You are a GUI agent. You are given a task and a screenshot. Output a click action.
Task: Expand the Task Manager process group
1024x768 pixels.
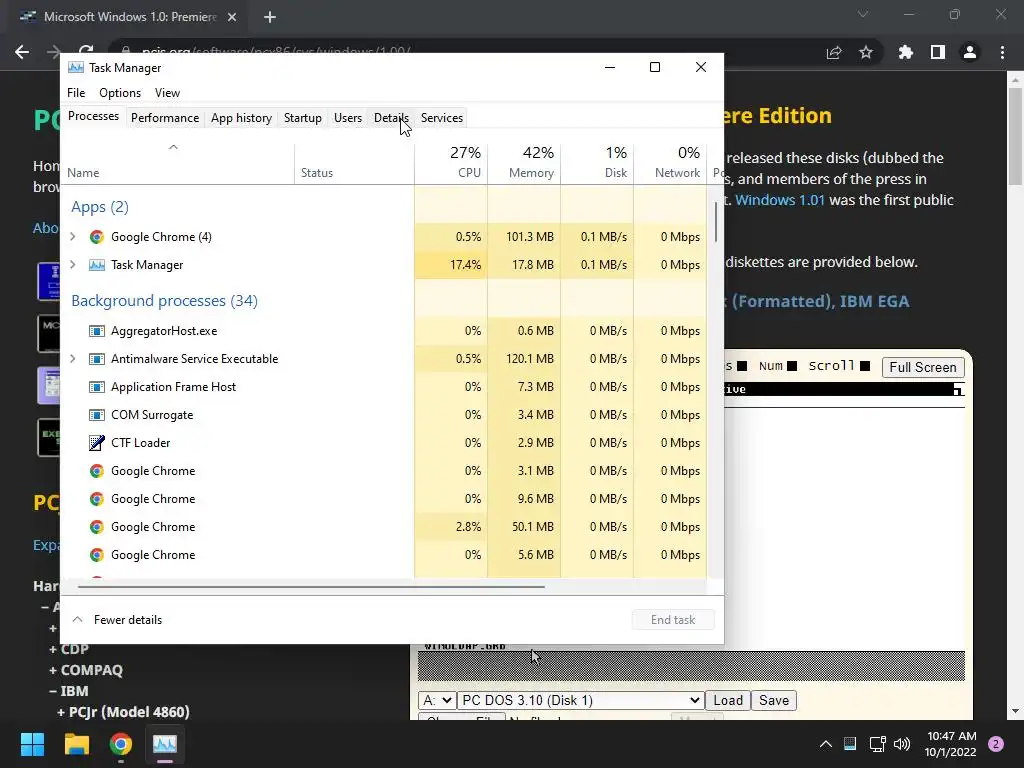coord(73,264)
